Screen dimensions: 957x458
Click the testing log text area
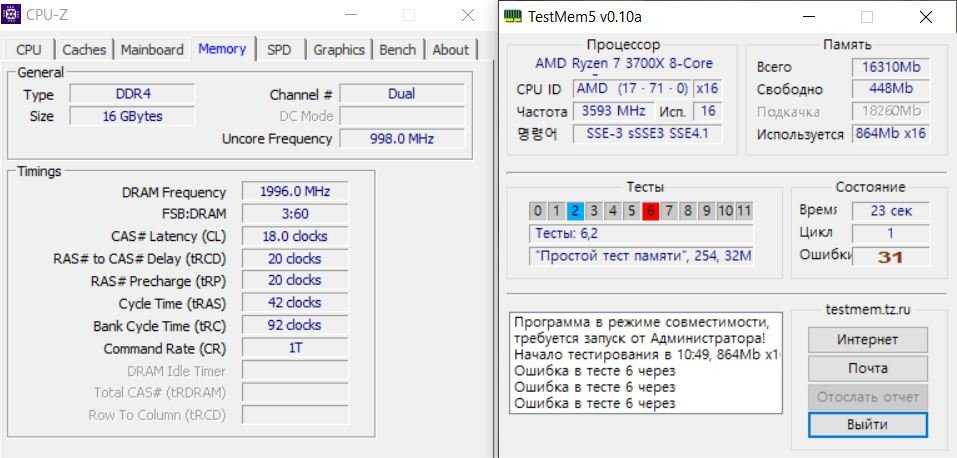point(645,362)
